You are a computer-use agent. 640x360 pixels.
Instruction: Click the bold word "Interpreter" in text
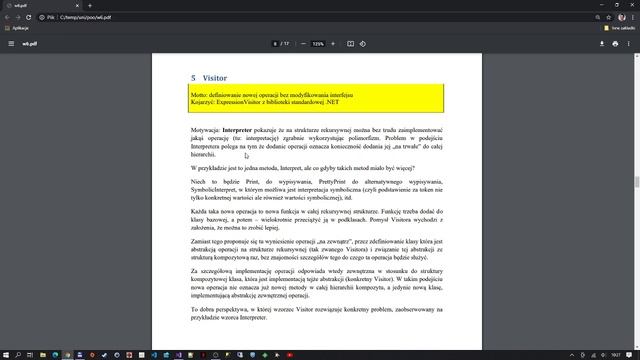237,130
